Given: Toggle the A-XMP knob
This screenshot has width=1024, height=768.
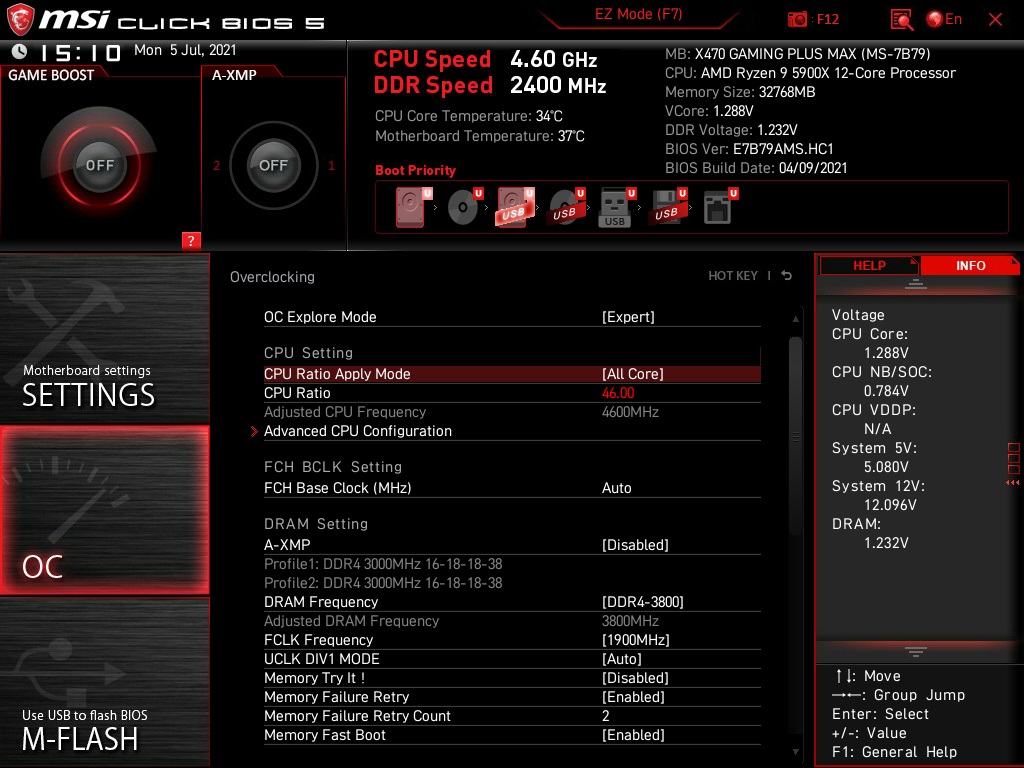Looking at the screenshot, I should tap(273, 165).
